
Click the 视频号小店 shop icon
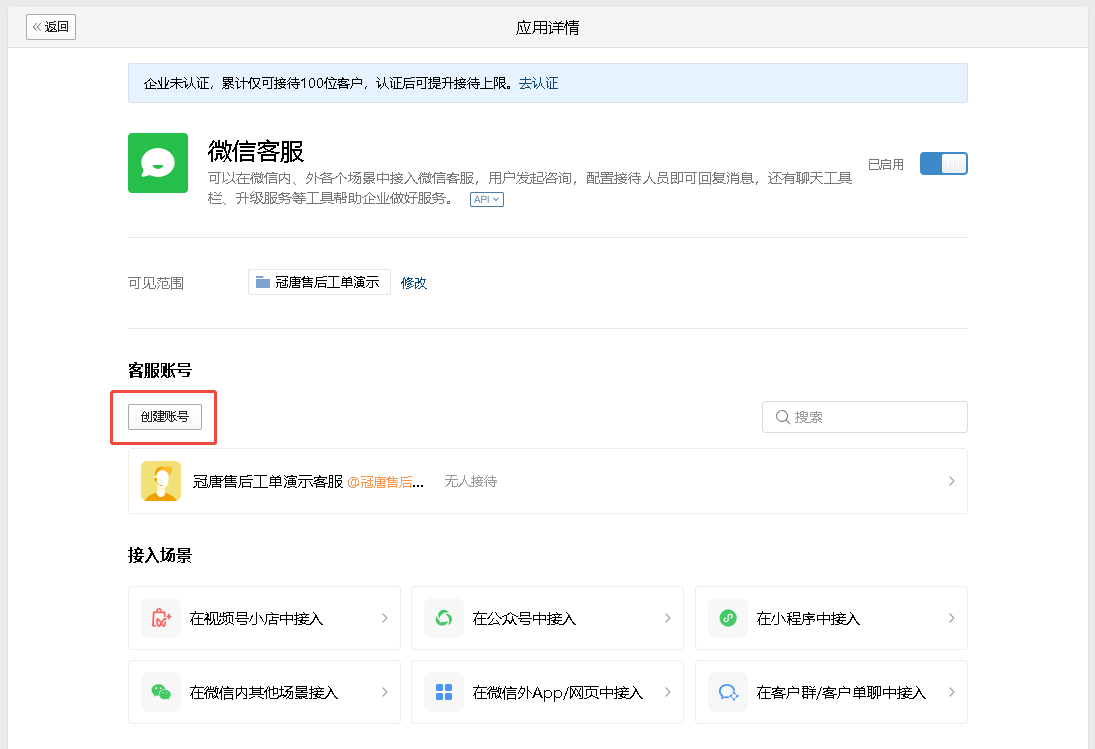click(x=161, y=618)
